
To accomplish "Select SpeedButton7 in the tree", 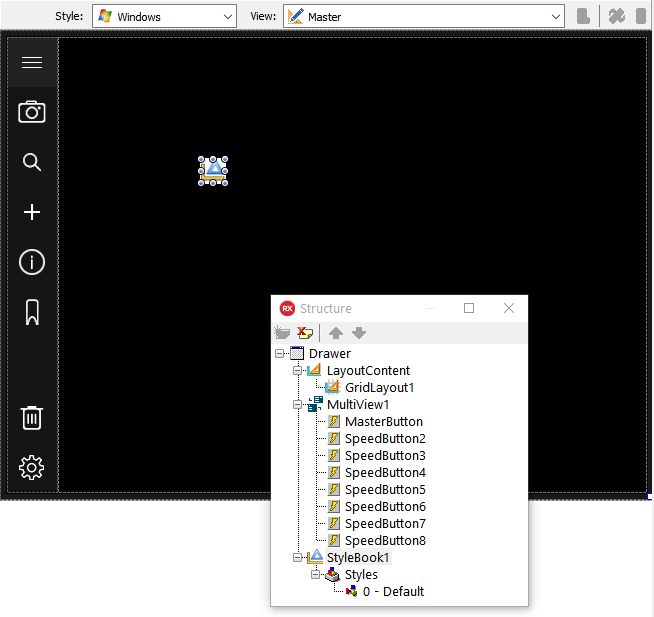I will point(385,524).
